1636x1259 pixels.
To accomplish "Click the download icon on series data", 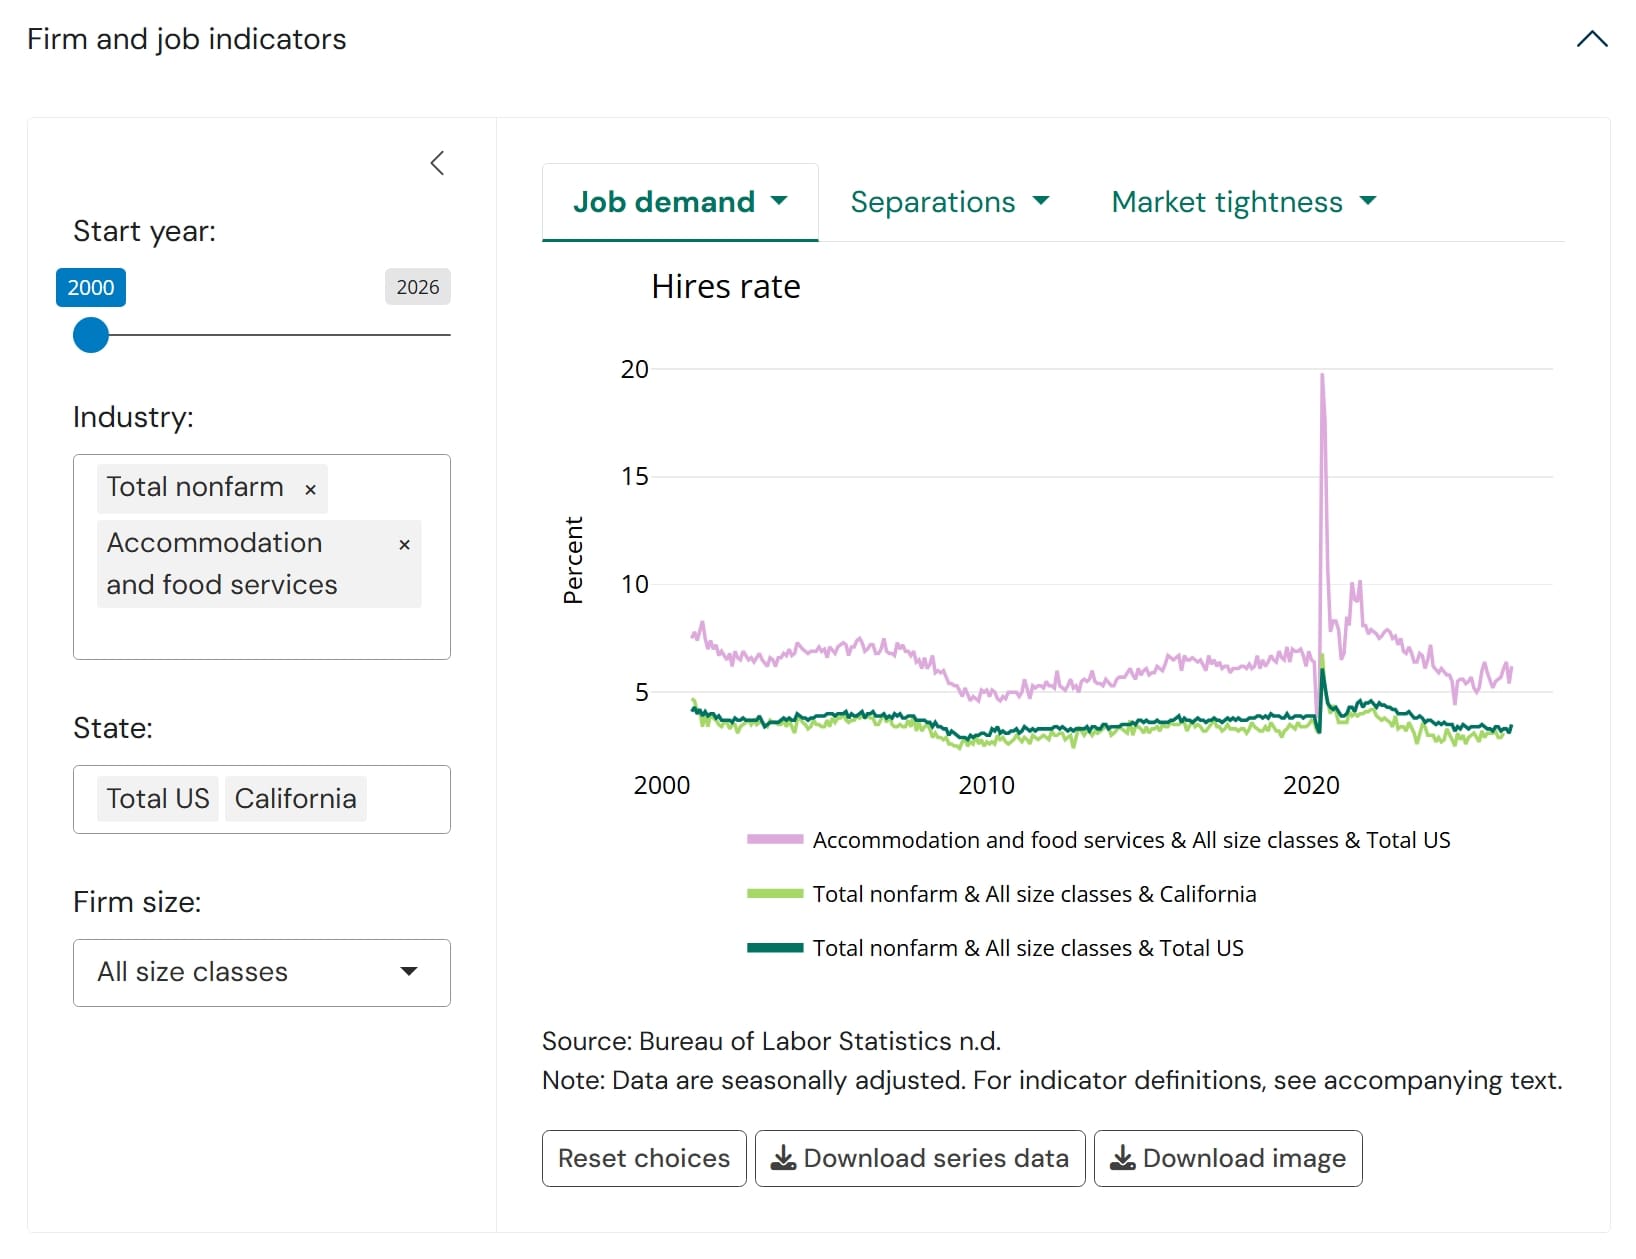I will click(x=784, y=1158).
